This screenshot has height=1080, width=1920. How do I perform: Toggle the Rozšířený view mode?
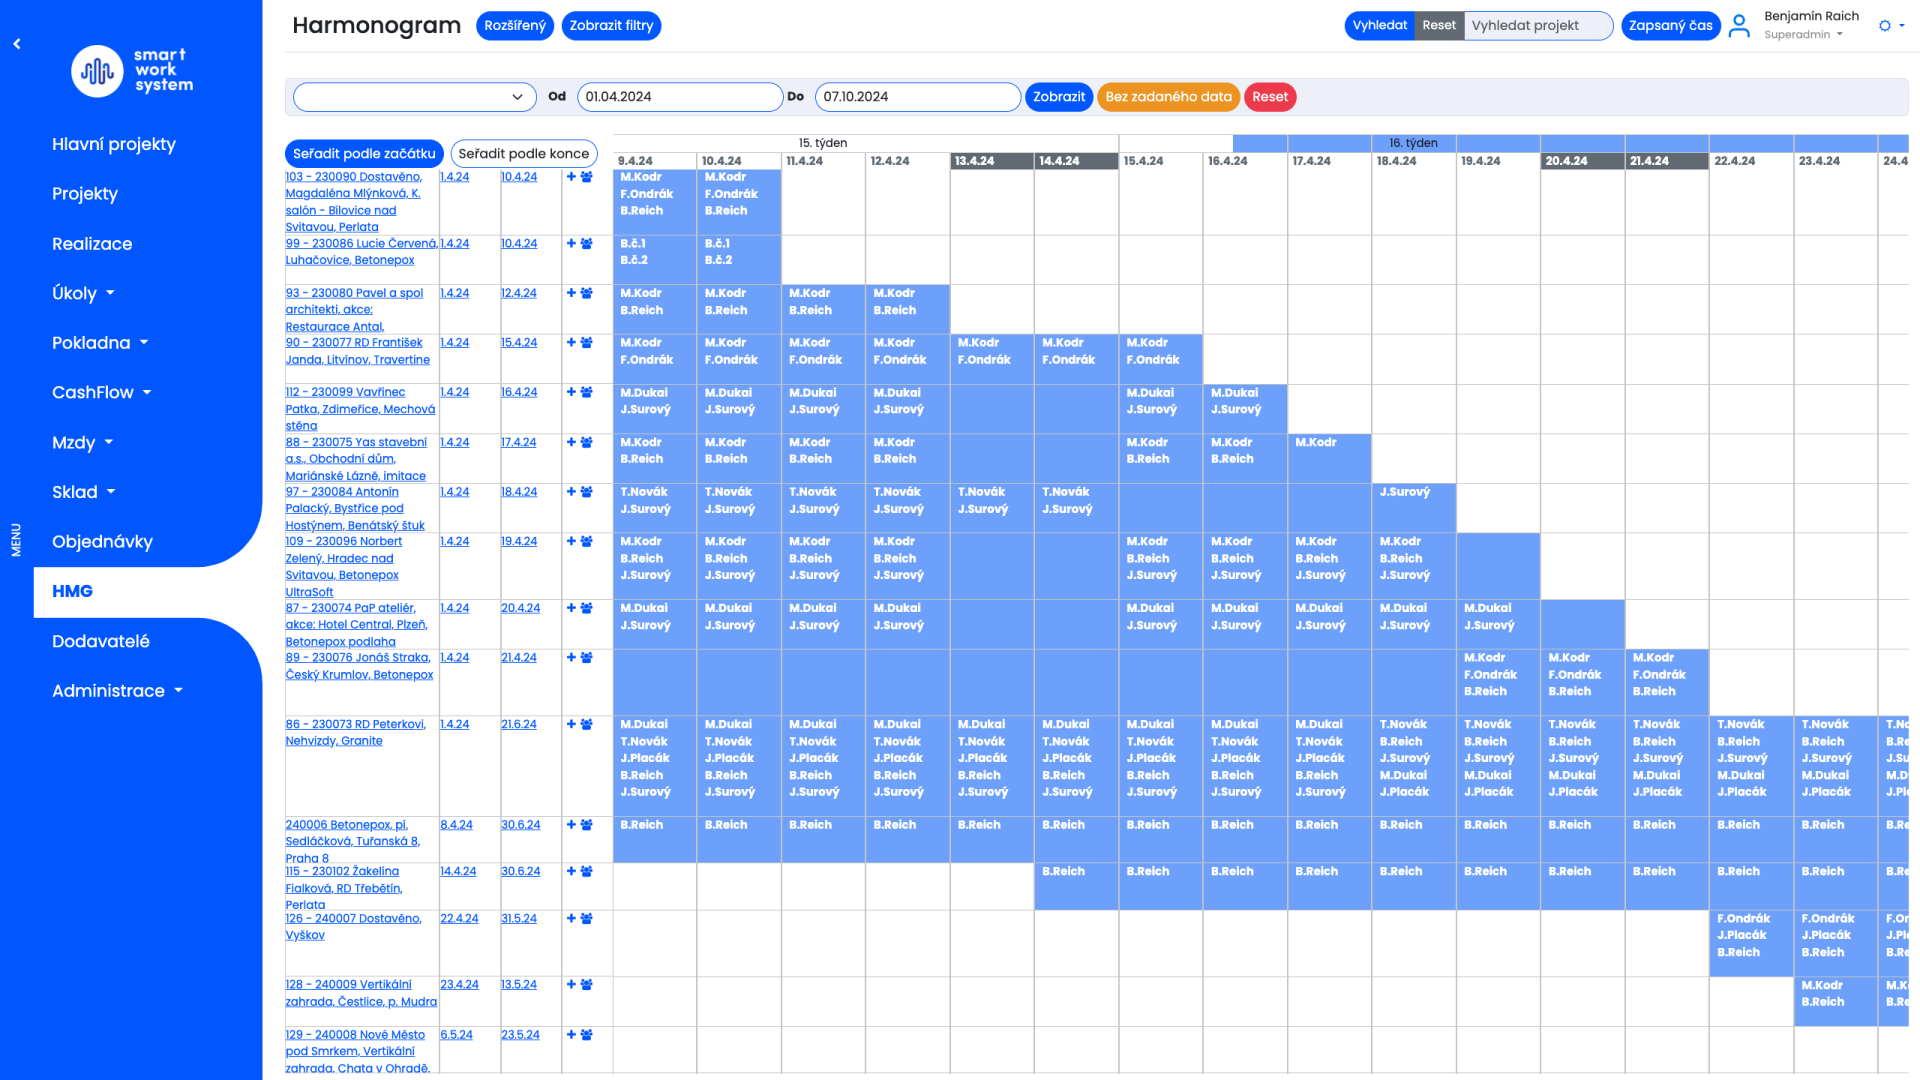(x=515, y=26)
